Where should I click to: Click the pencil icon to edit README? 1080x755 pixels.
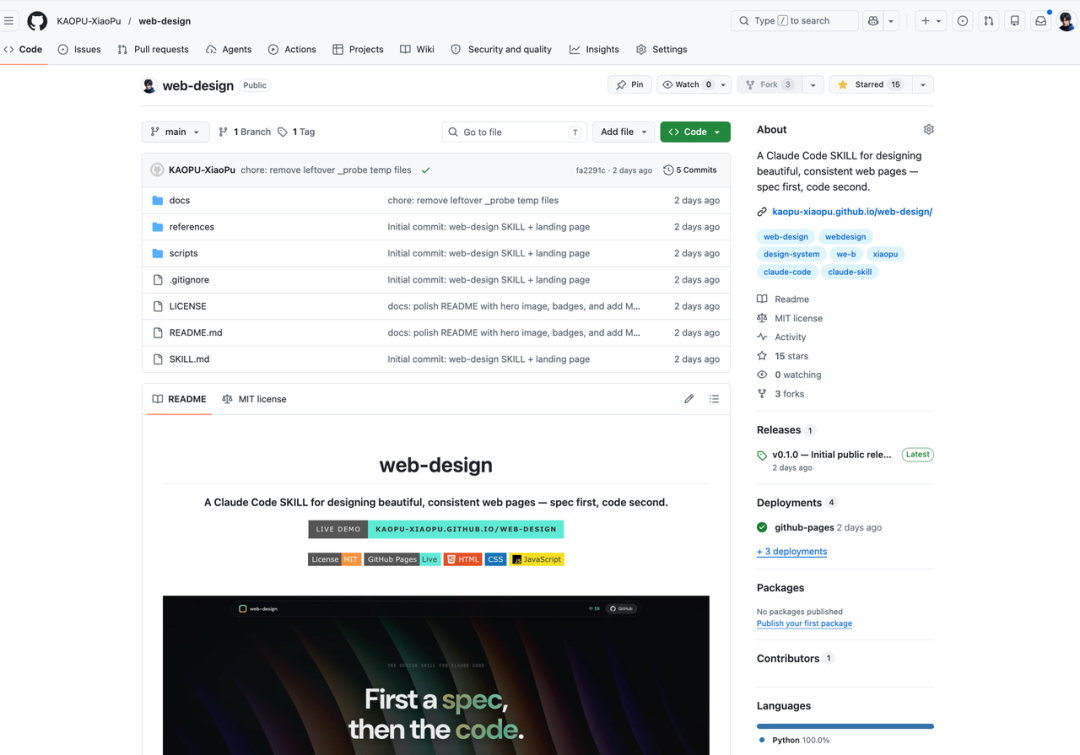point(689,399)
